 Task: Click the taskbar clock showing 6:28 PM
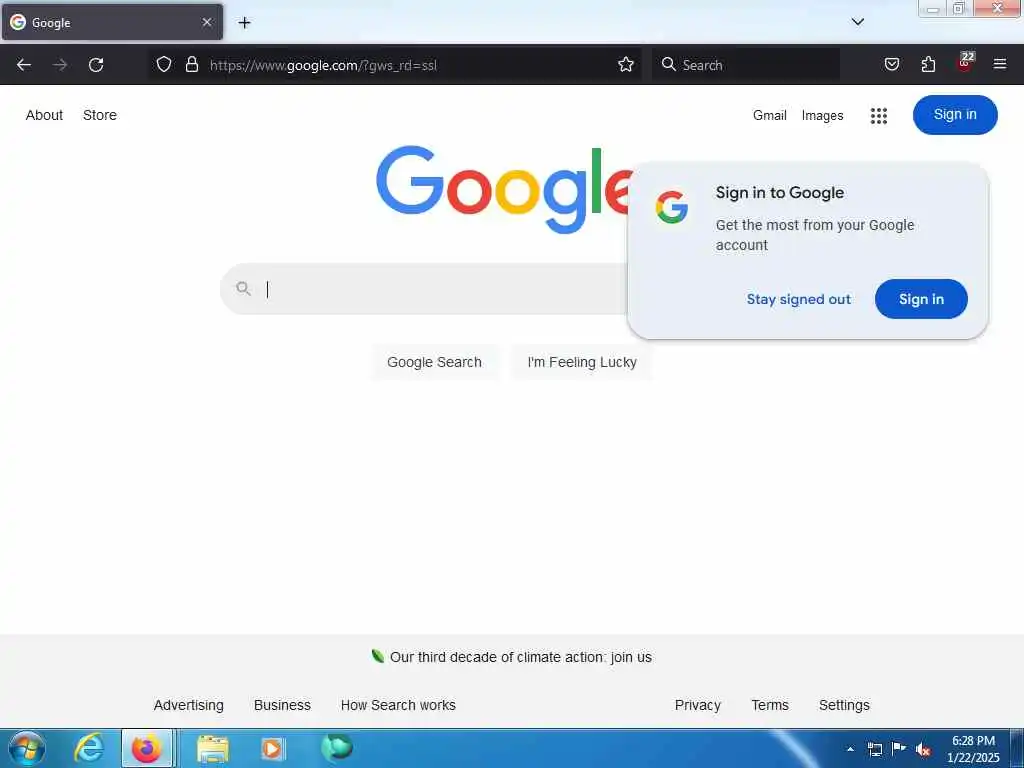click(973, 749)
